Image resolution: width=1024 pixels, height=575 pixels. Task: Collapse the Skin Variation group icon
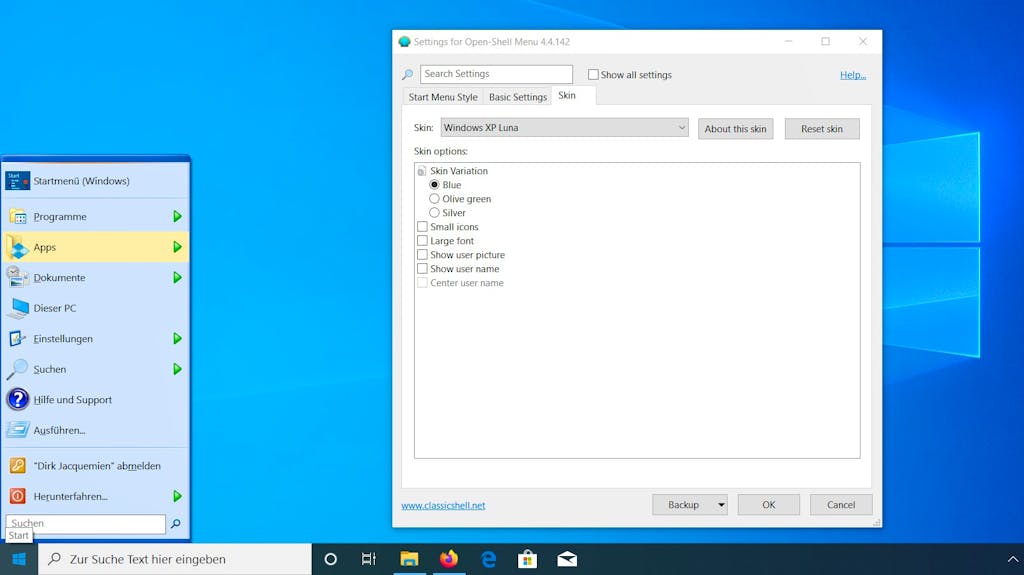pos(422,171)
